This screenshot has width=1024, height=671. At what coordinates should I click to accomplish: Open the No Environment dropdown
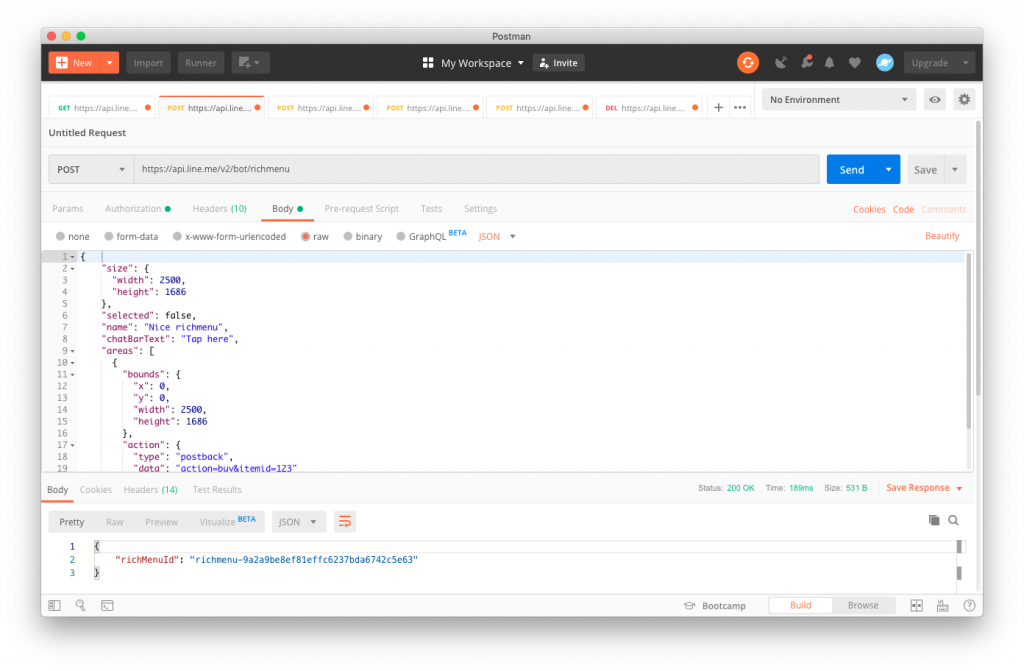coord(839,100)
